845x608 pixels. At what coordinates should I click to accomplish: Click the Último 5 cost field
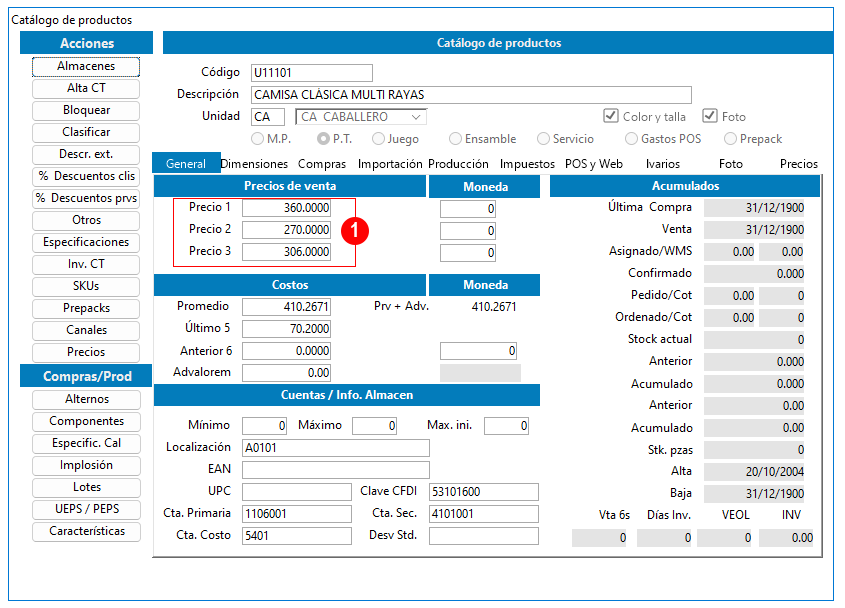(x=286, y=329)
